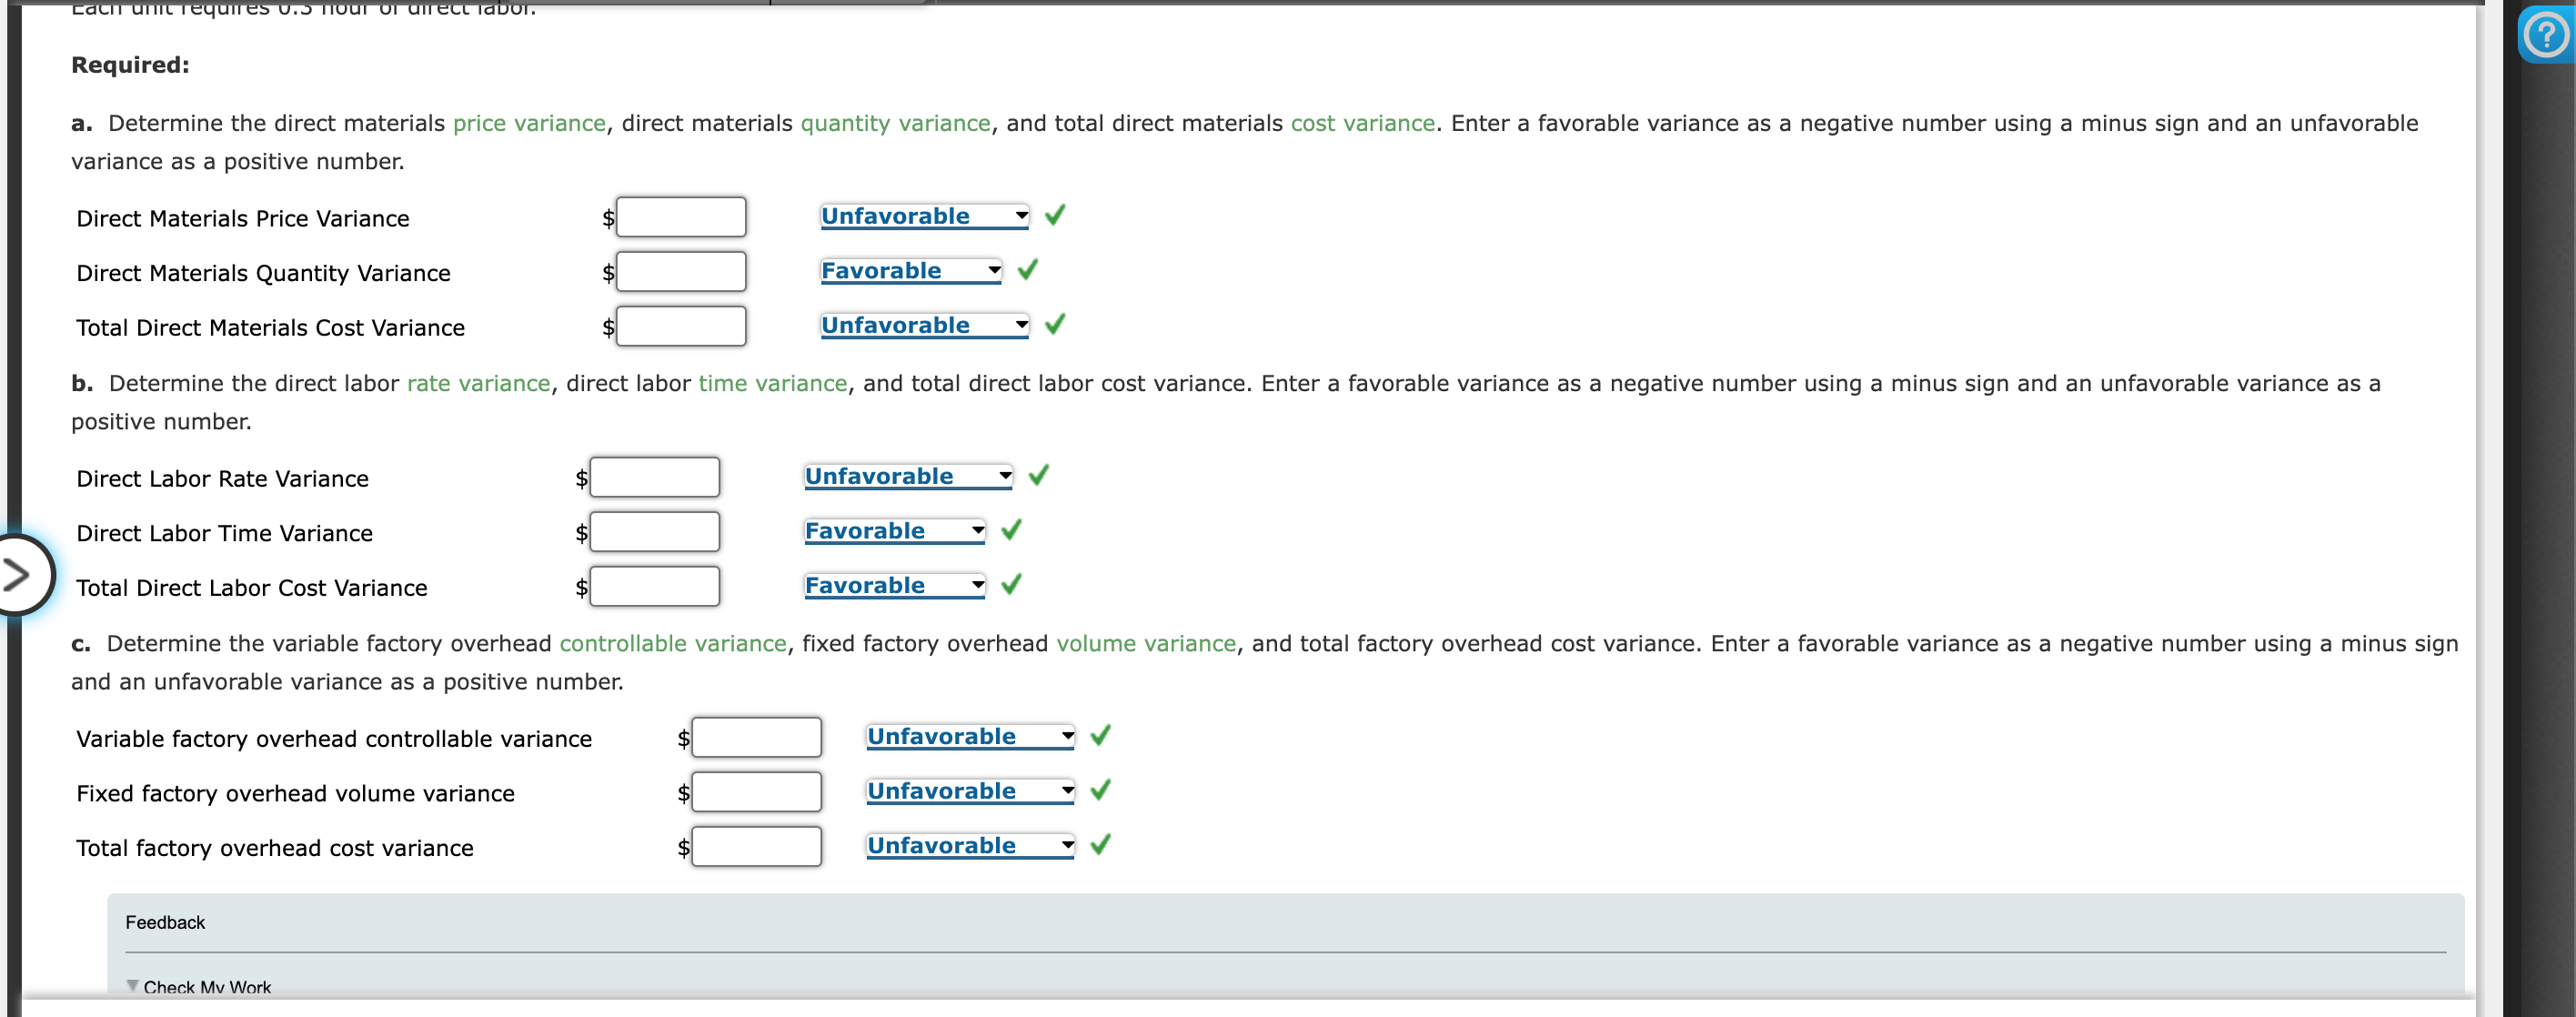Open the time variance hint link
The width and height of the screenshot is (2576, 1017).
click(772, 383)
